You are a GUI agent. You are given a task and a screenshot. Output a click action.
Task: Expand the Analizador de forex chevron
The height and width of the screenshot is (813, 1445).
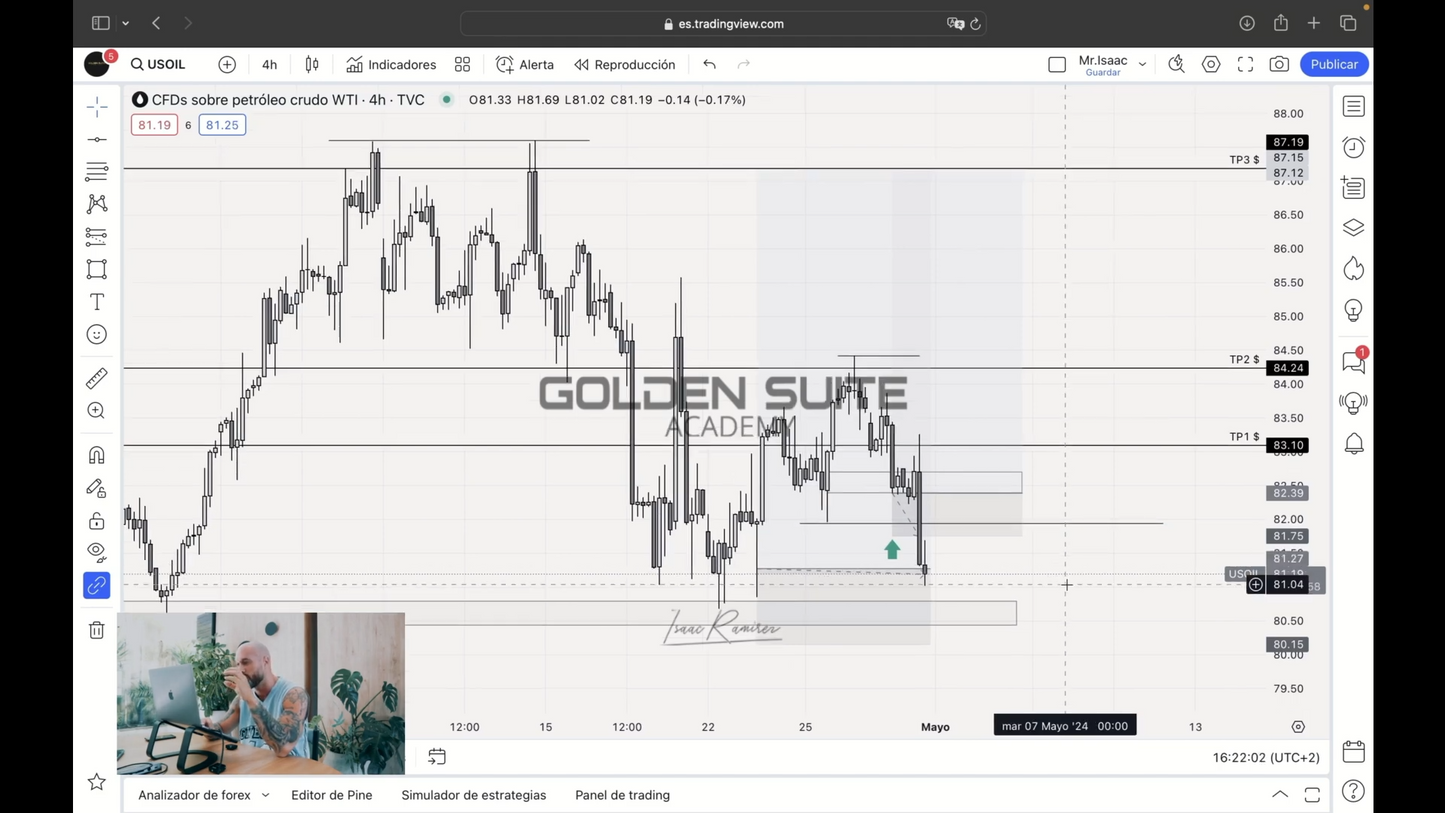(x=264, y=795)
